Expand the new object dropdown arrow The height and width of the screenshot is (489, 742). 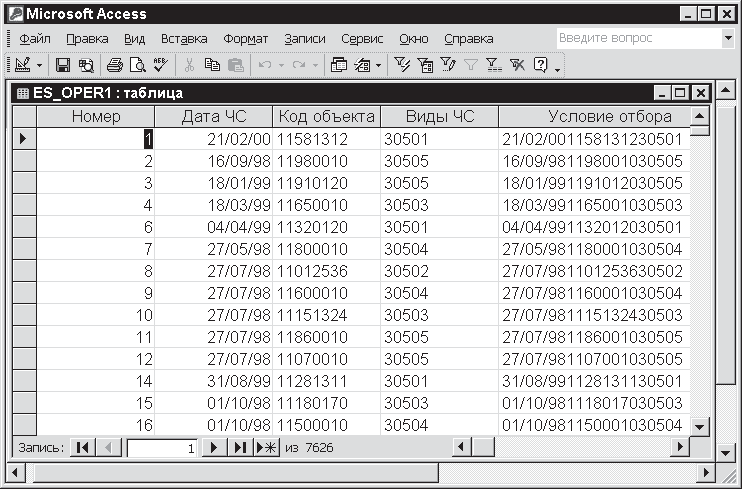pyautogui.click(x=378, y=65)
